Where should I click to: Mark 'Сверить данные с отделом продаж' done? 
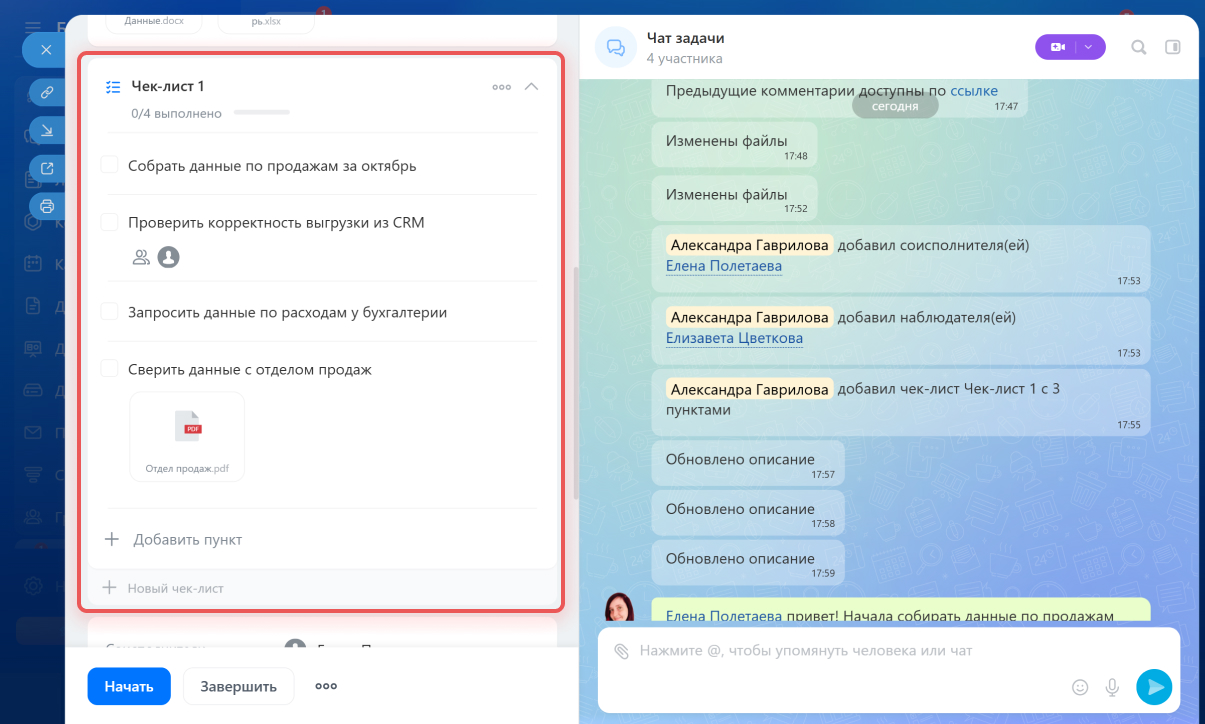(x=110, y=369)
